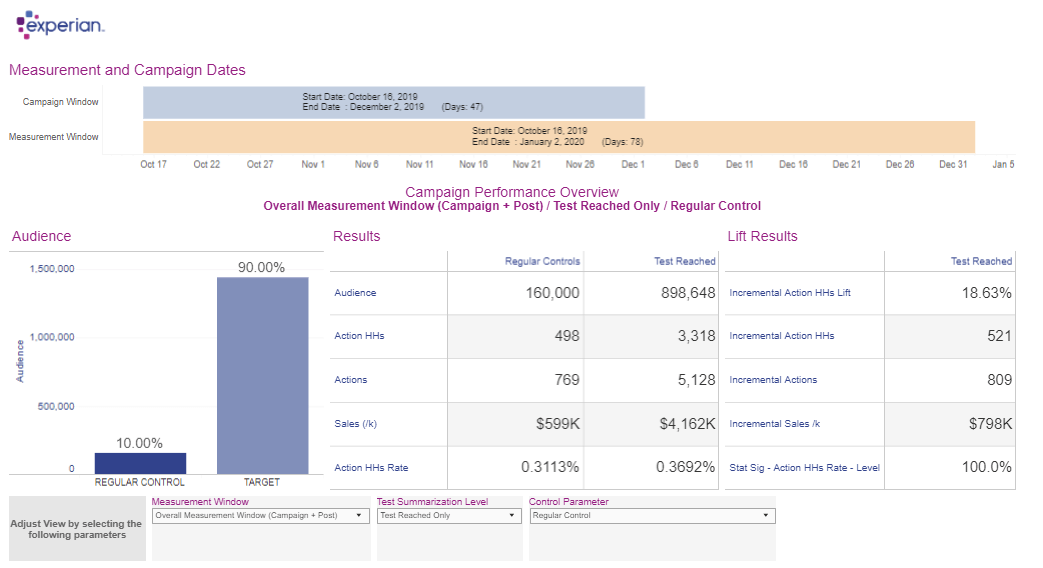
Task: Select the Incremental Action HHs Lift label
Action: [790, 293]
